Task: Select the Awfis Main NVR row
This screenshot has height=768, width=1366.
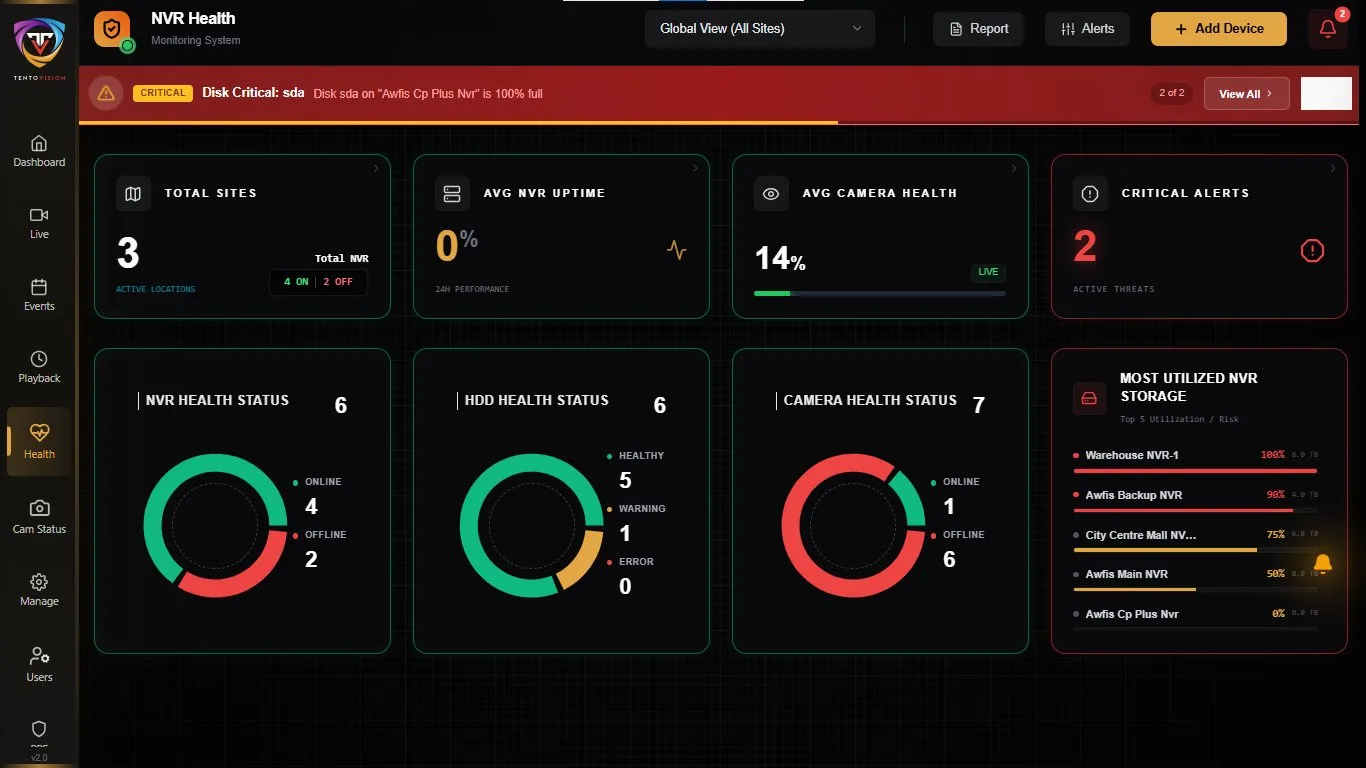Action: [x=1195, y=579]
